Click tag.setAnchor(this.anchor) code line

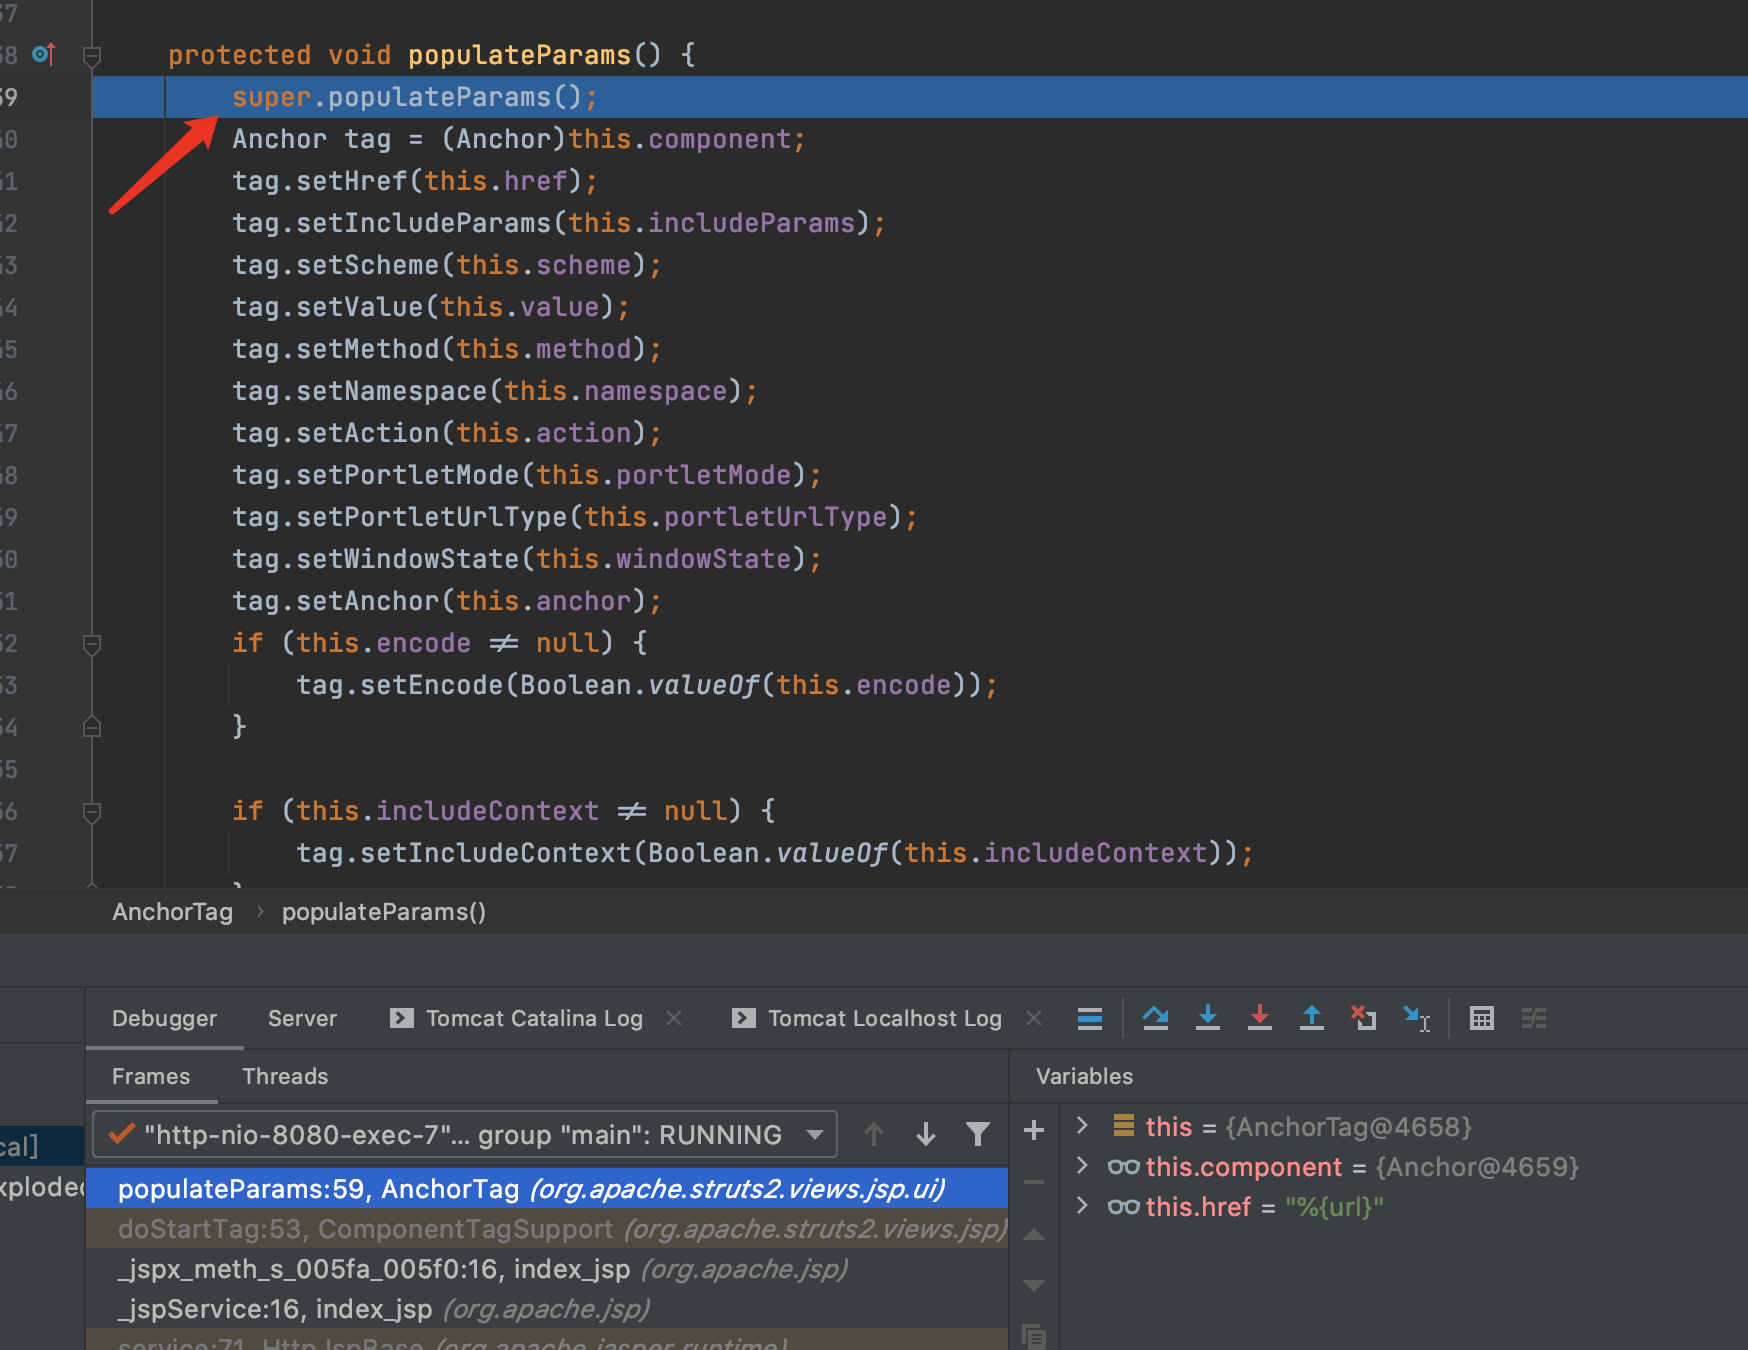point(446,601)
